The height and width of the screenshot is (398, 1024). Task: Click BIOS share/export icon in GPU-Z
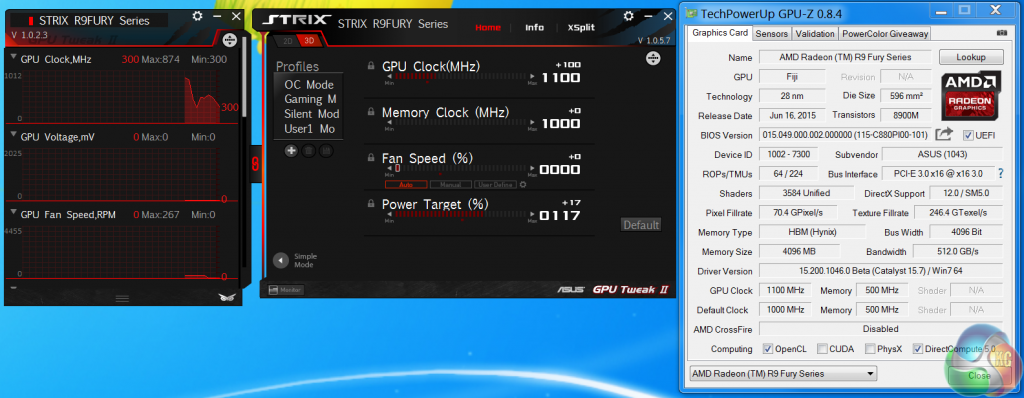click(x=944, y=135)
